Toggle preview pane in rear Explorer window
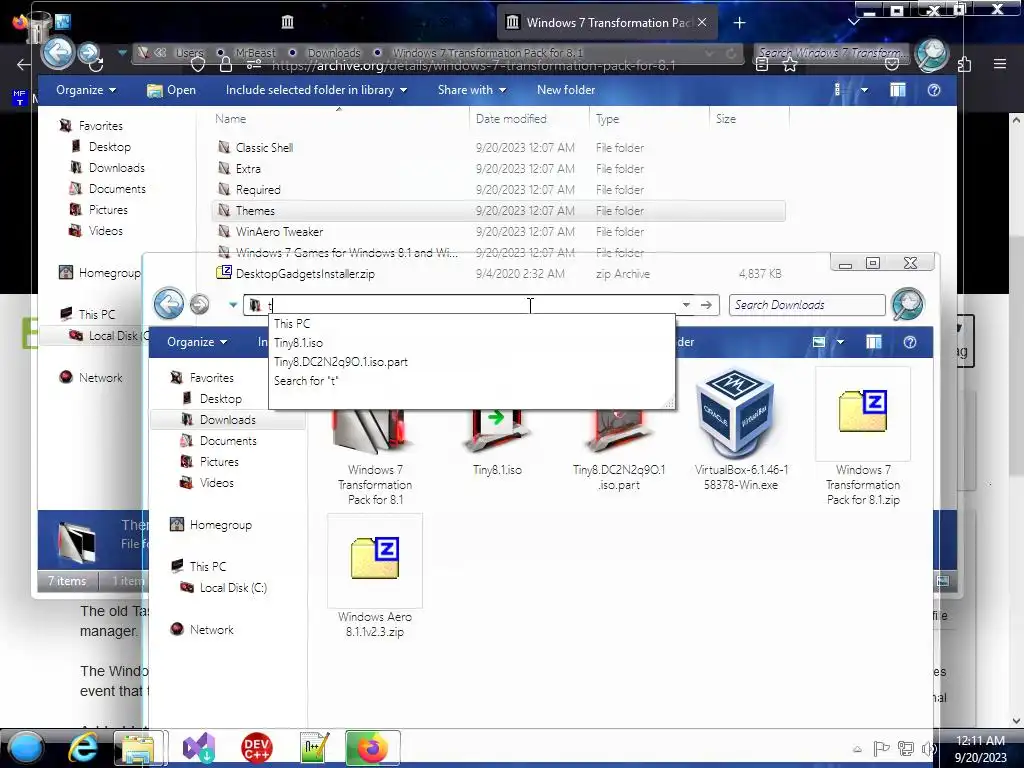The width and height of the screenshot is (1024, 768). tap(898, 90)
